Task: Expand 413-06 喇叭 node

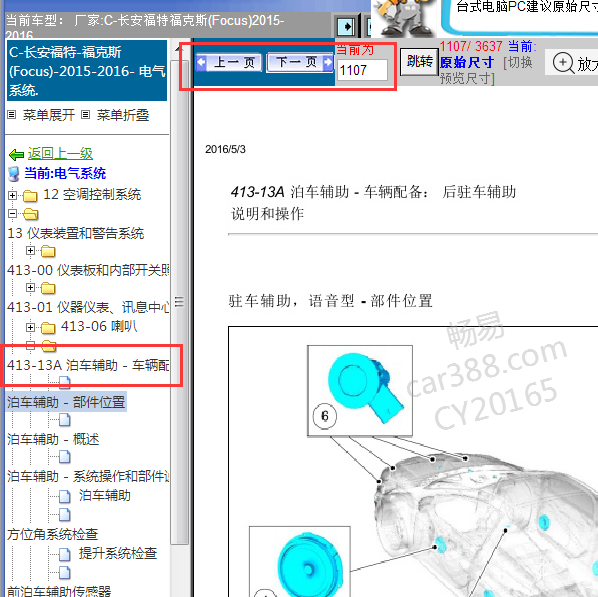Action: click(31, 327)
